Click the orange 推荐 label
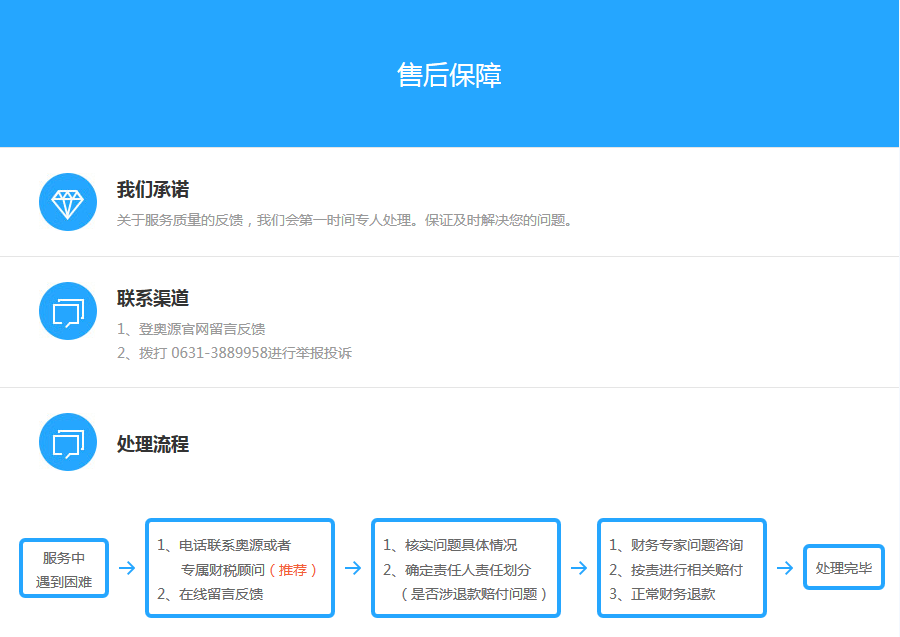900x637 pixels. pos(298,570)
